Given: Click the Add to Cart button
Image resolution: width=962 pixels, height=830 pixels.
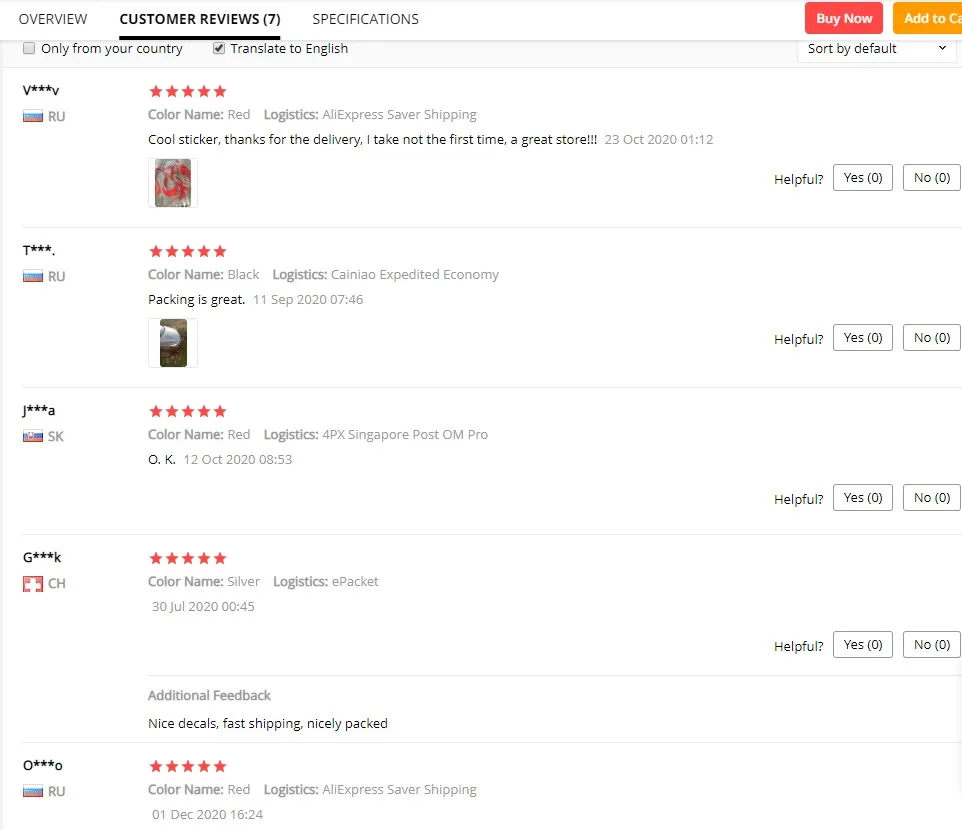Looking at the screenshot, I should pos(928,18).
